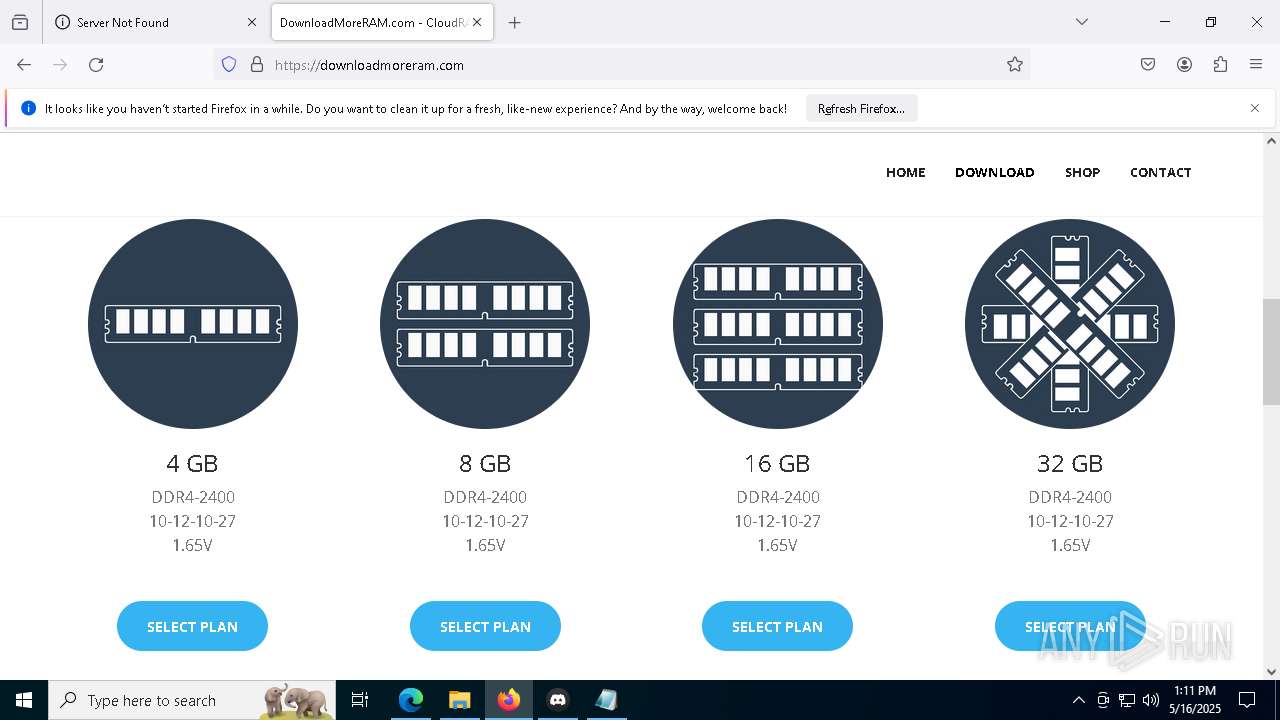Open the tracking protection shield icon
The height and width of the screenshot is (720, 1280).
229,65
